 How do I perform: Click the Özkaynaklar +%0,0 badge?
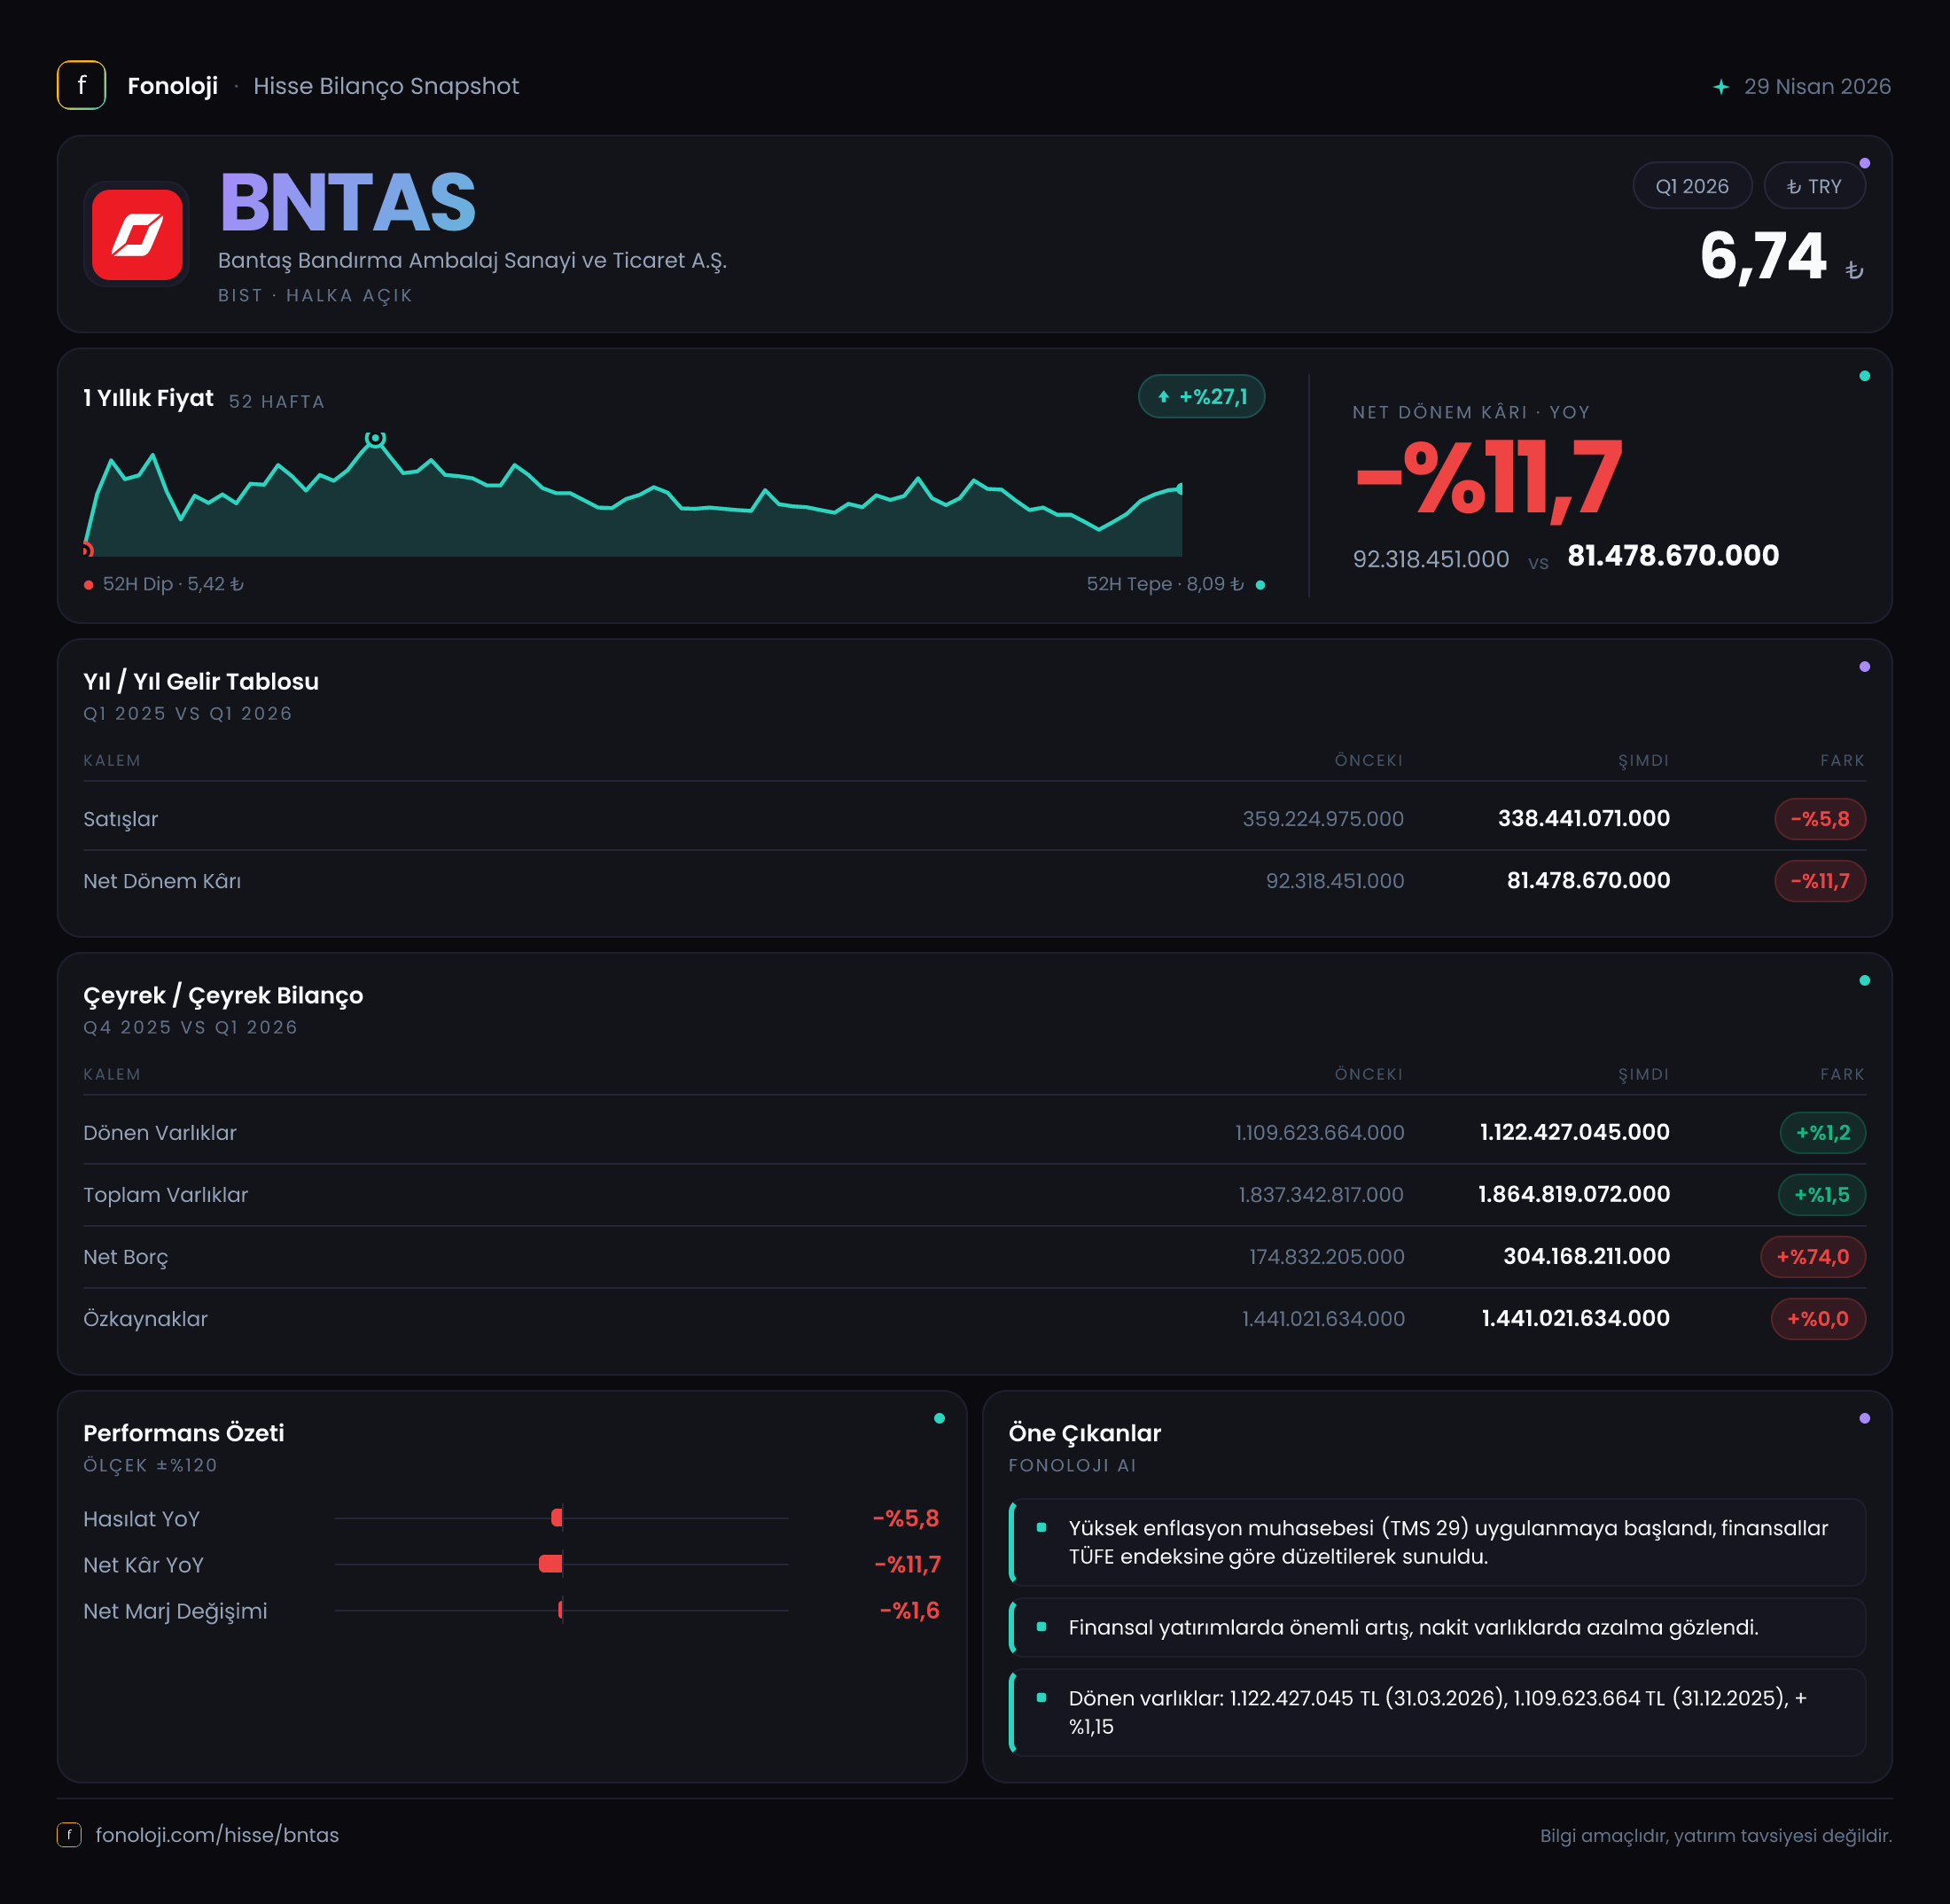1818,1319
